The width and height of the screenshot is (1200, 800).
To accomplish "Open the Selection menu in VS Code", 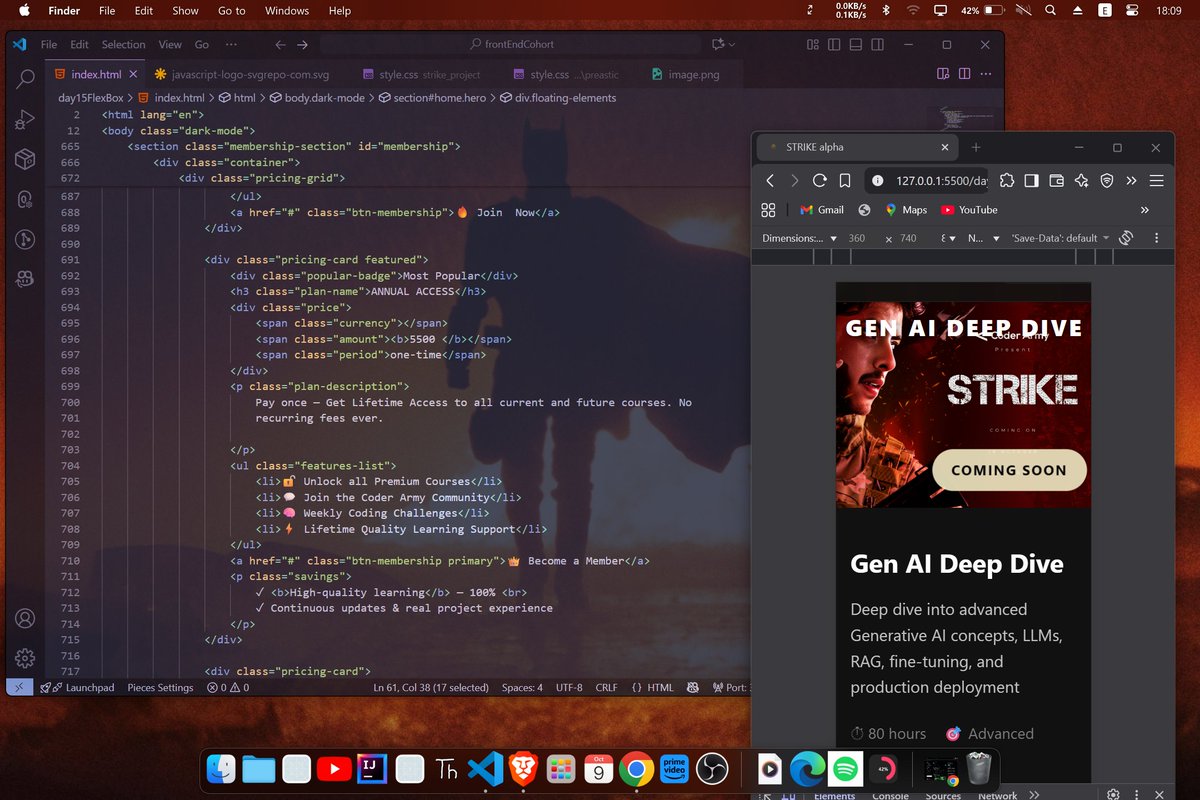I will (x=123, y=45).
